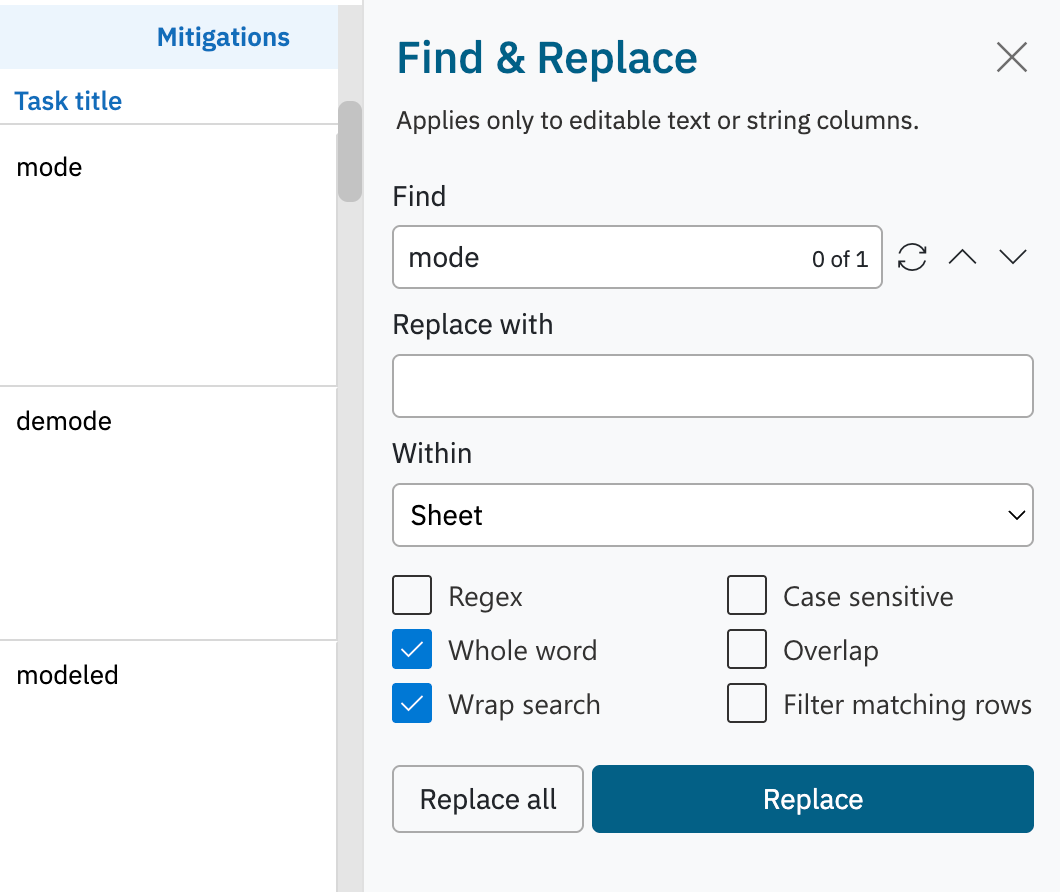
Task: Click the sheet's vertical scrollbar thumb
Action: (x=350, y=152)
